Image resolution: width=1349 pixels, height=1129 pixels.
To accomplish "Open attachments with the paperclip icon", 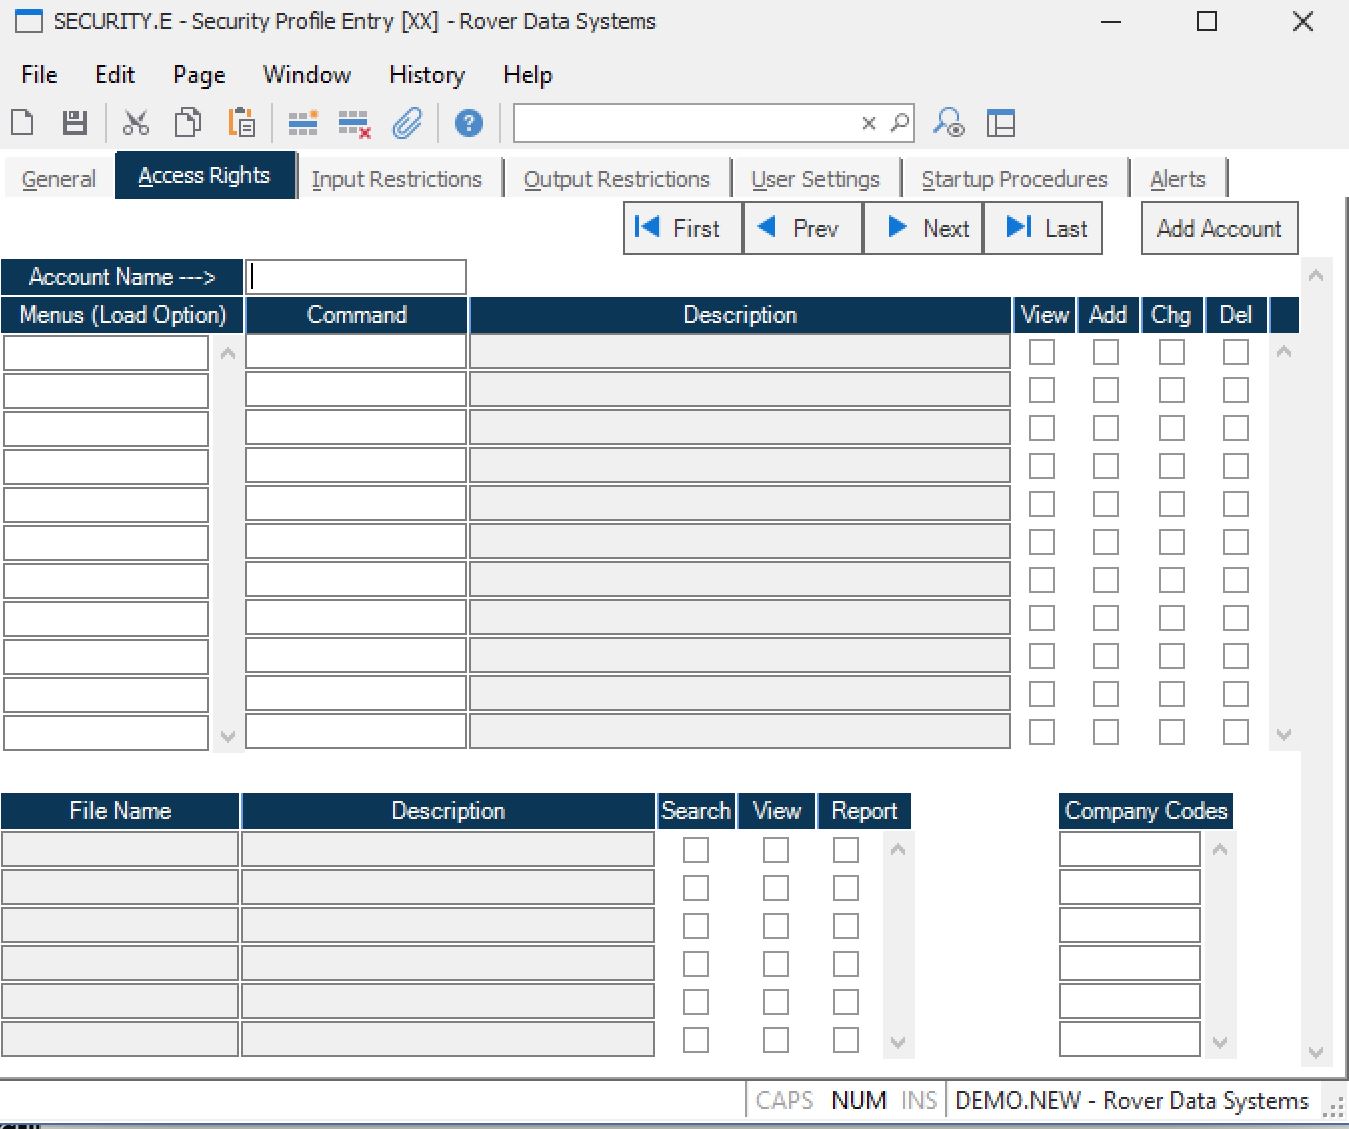I will (407, 123).
